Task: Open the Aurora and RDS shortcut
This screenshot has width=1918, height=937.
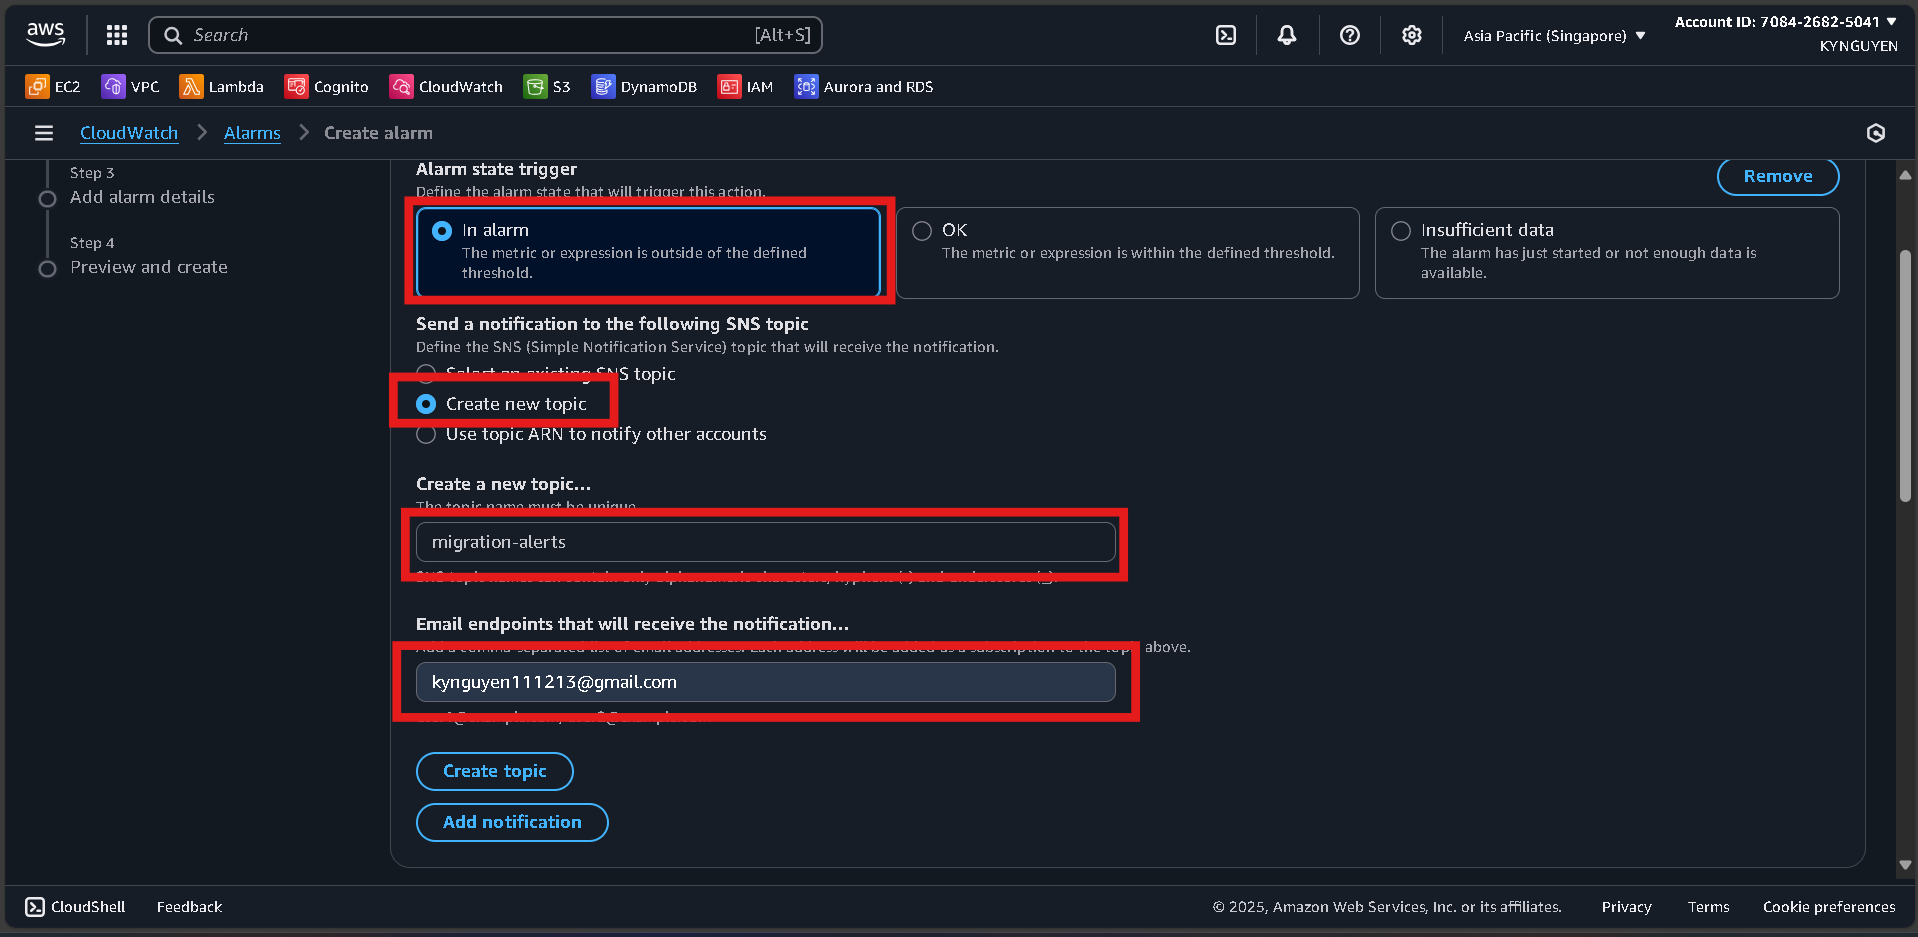Action: point(862,86)
